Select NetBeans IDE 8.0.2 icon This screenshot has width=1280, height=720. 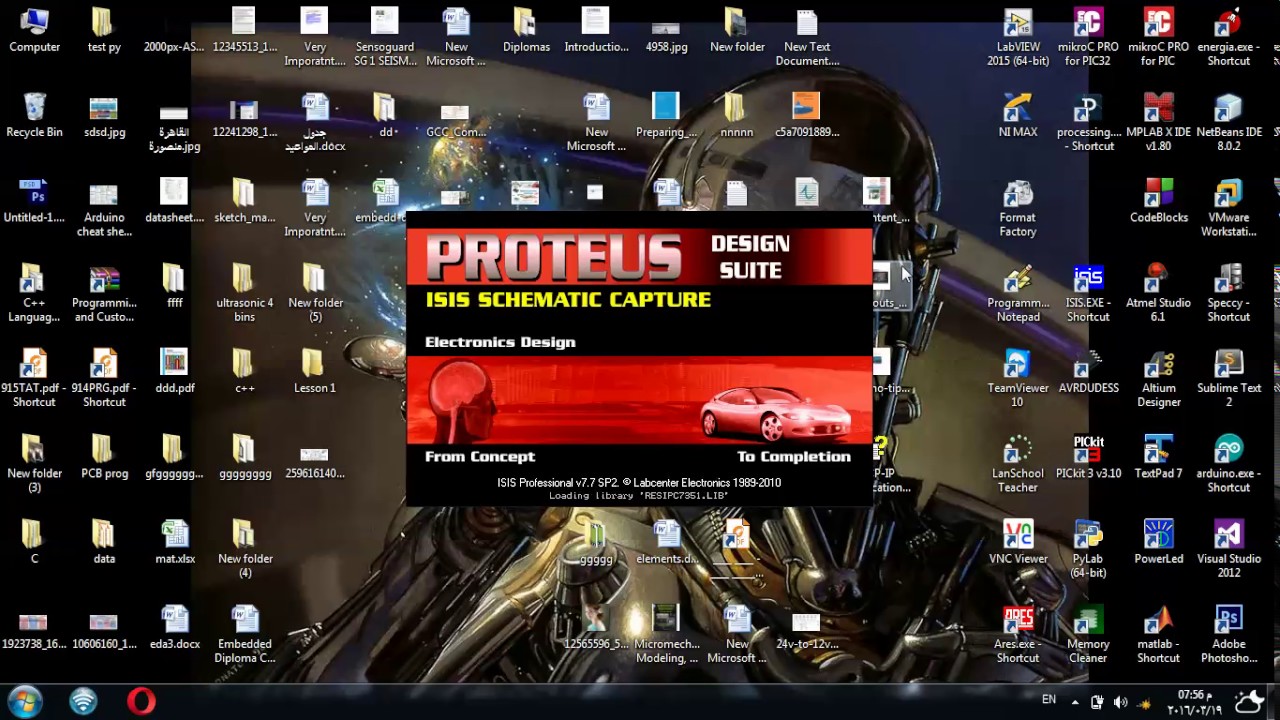pyautogui.click(x=1229, y=123)
